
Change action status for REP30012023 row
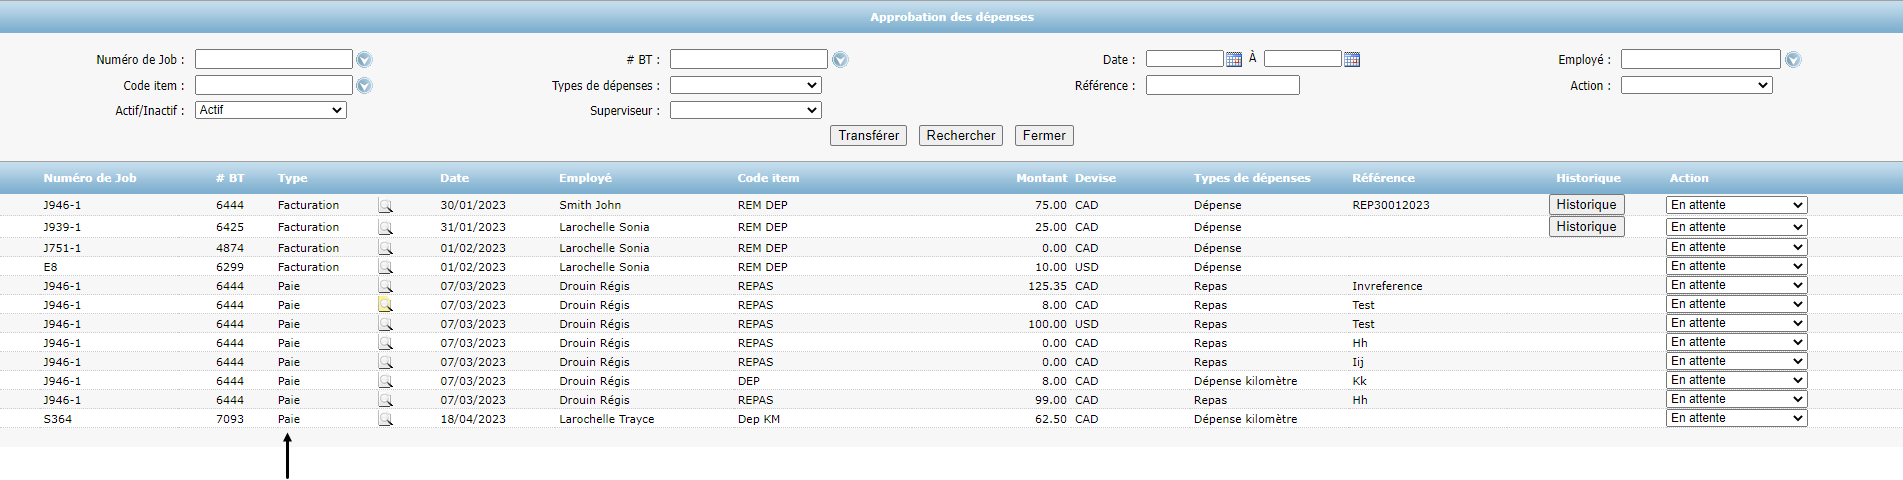(1736, 205)
